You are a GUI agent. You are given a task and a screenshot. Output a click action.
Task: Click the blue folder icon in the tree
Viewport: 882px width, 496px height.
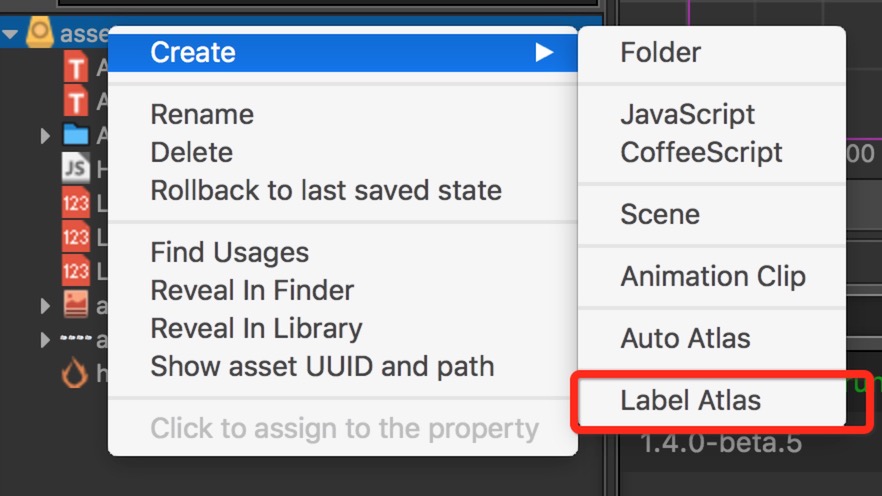(75, 135)
